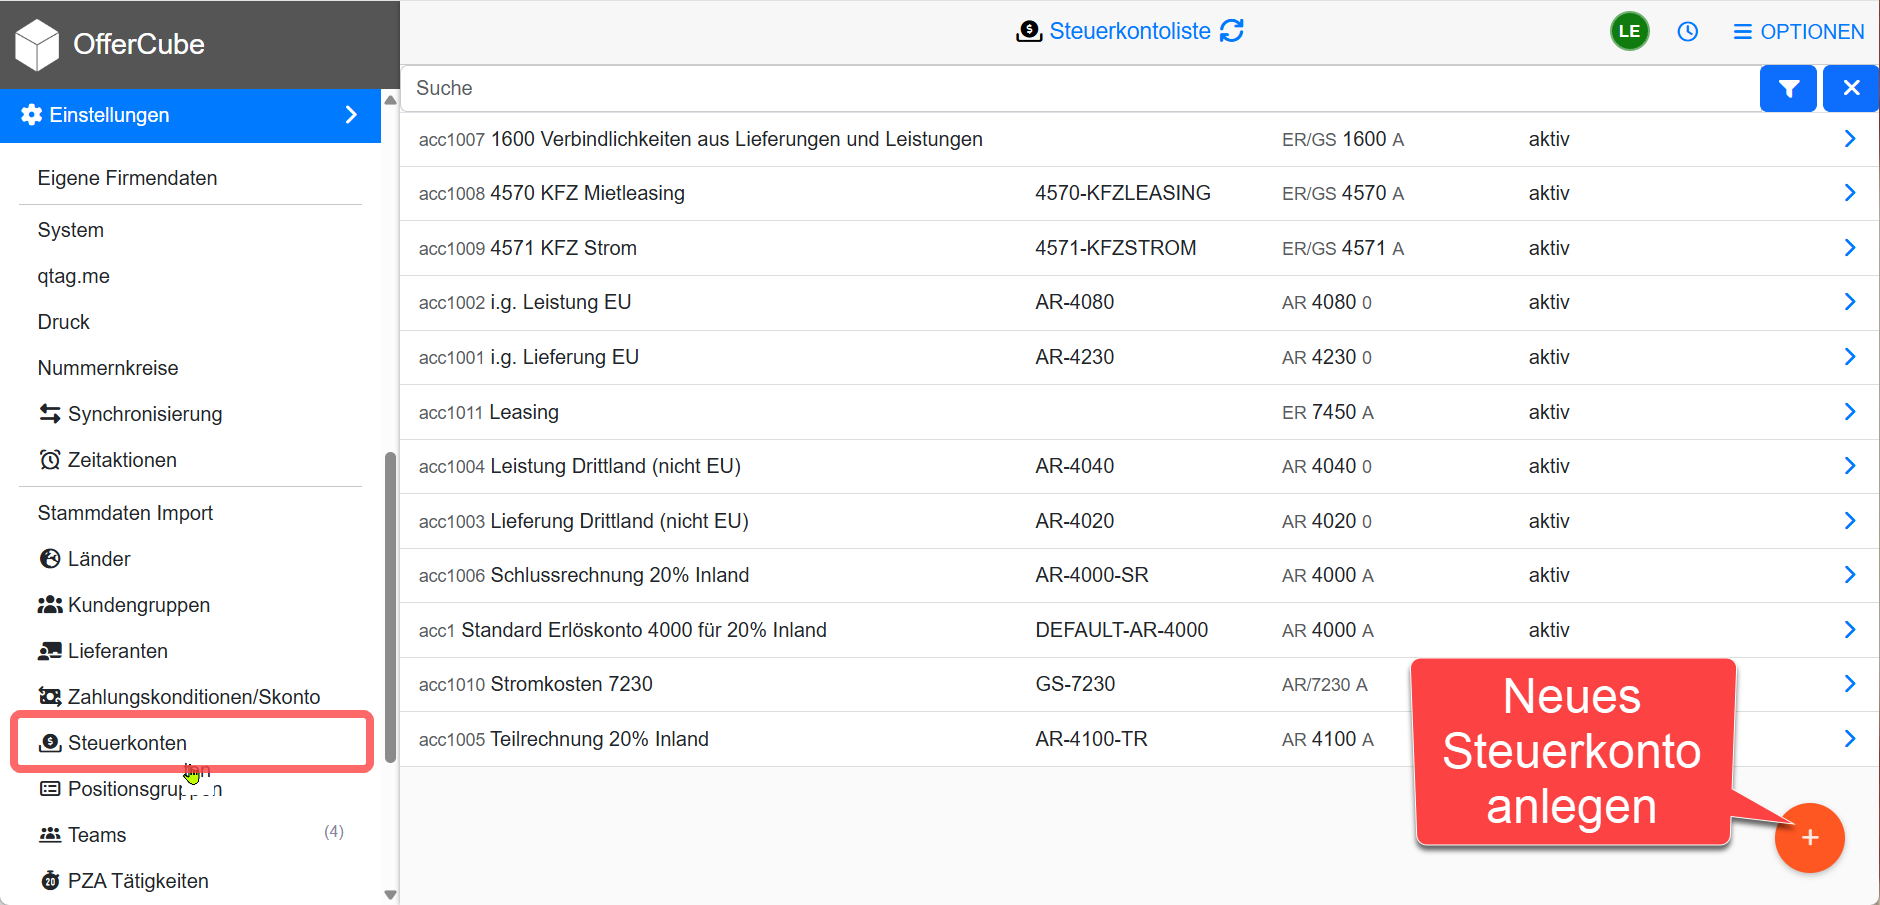1880x905 pixels.
Task: Open the Schlussrechnung 20% Inland row chevron
Action: [1850, 575]
